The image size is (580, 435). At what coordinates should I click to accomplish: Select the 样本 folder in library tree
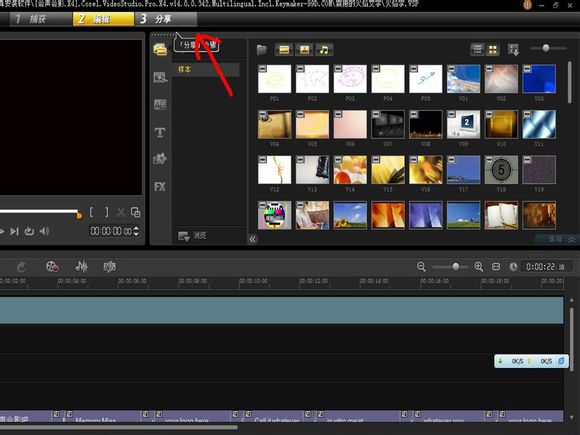coord(206,70)
